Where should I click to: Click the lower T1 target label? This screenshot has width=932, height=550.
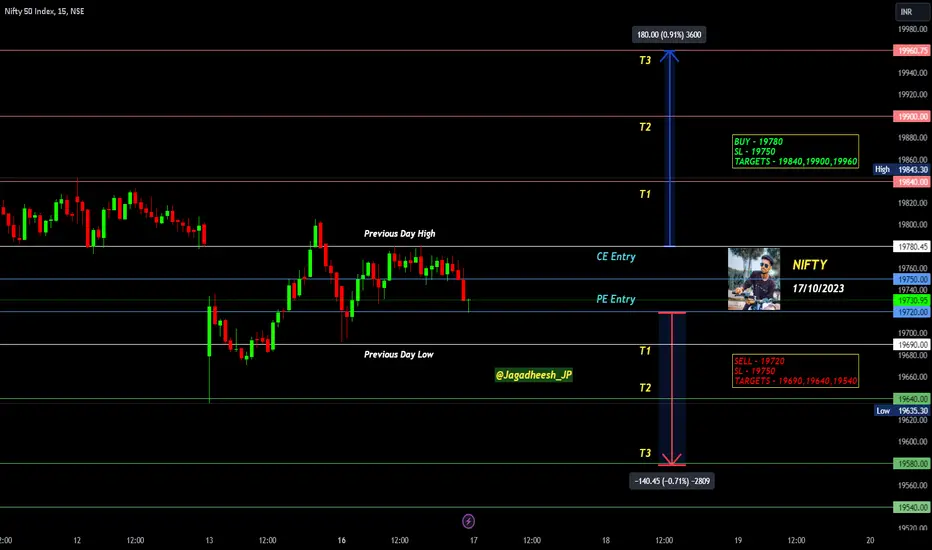pyautogui.click(x=645, y=351)
